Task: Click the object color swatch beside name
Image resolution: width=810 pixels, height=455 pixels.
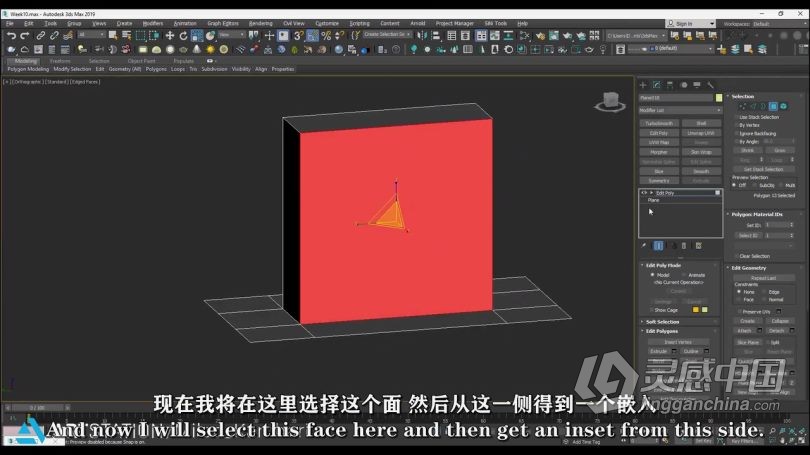Action: pos(719,98)
